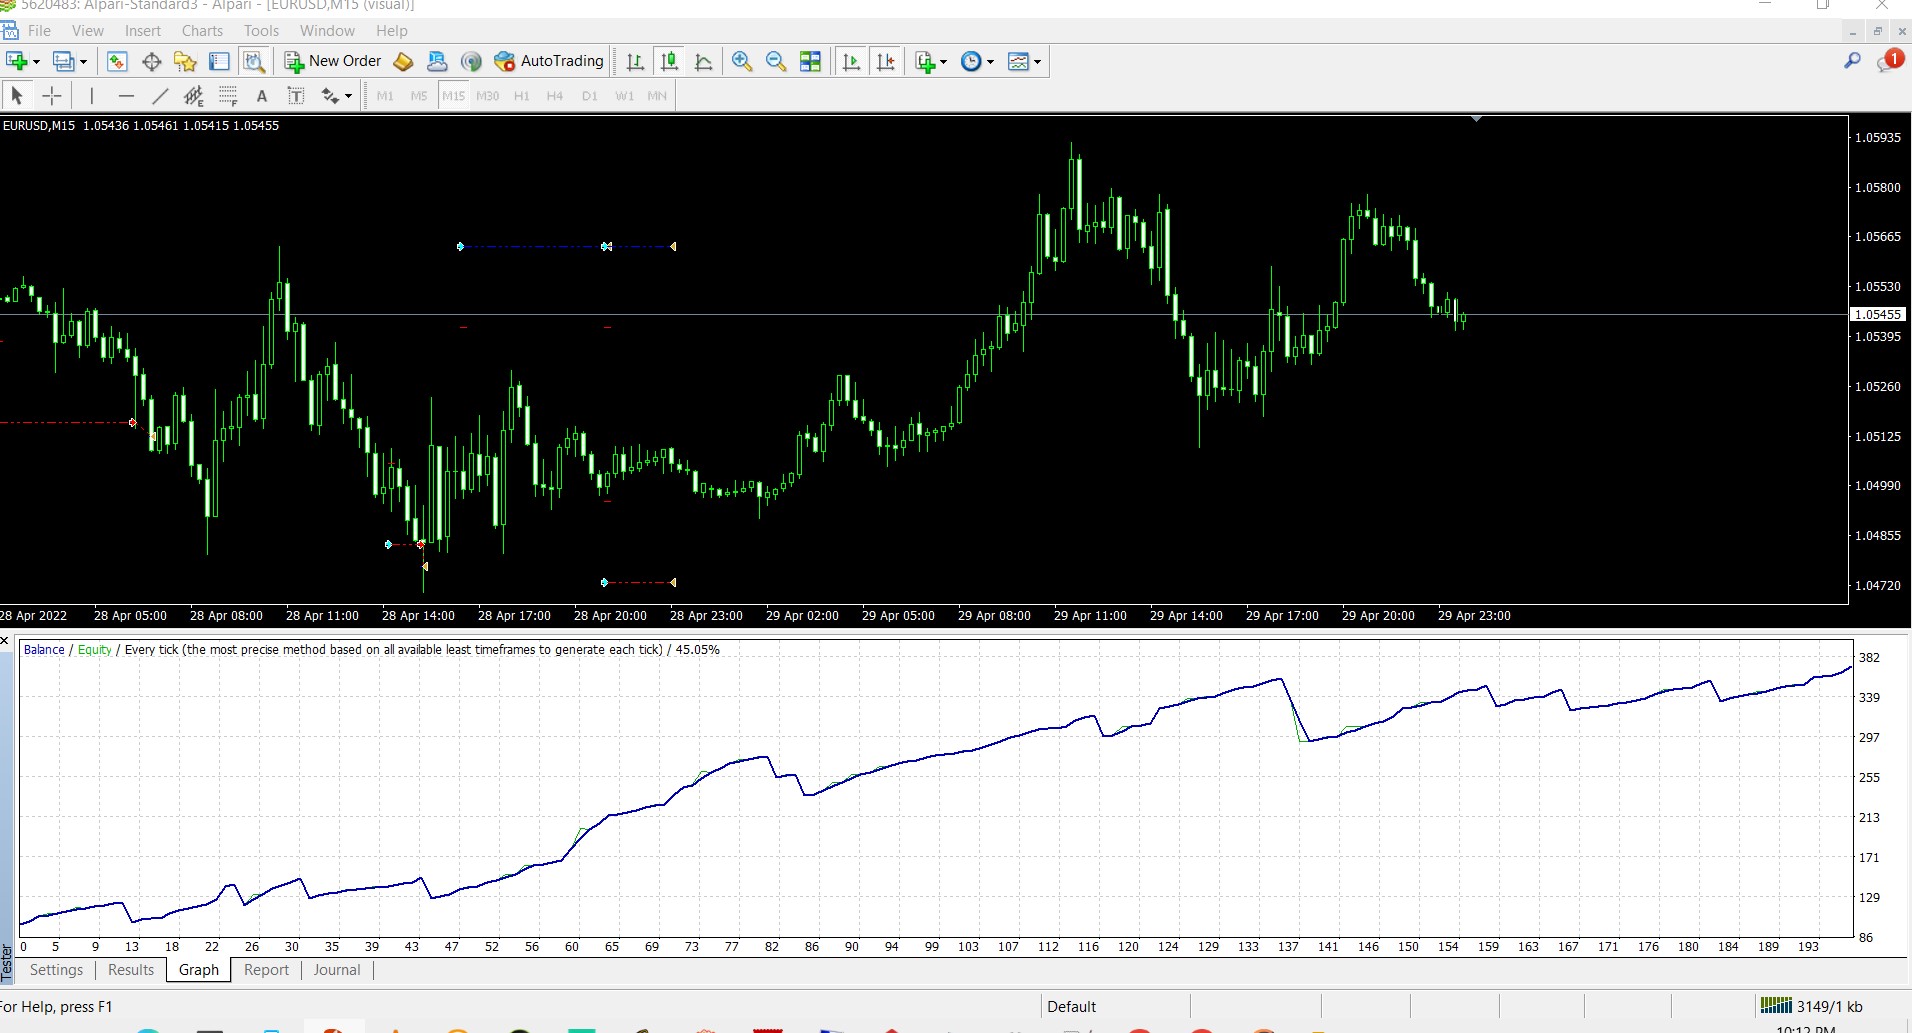Toggle chart Auto Scroll
Image resolution: width=1912 pixels, height=1033 pixels.
point(851,62)
